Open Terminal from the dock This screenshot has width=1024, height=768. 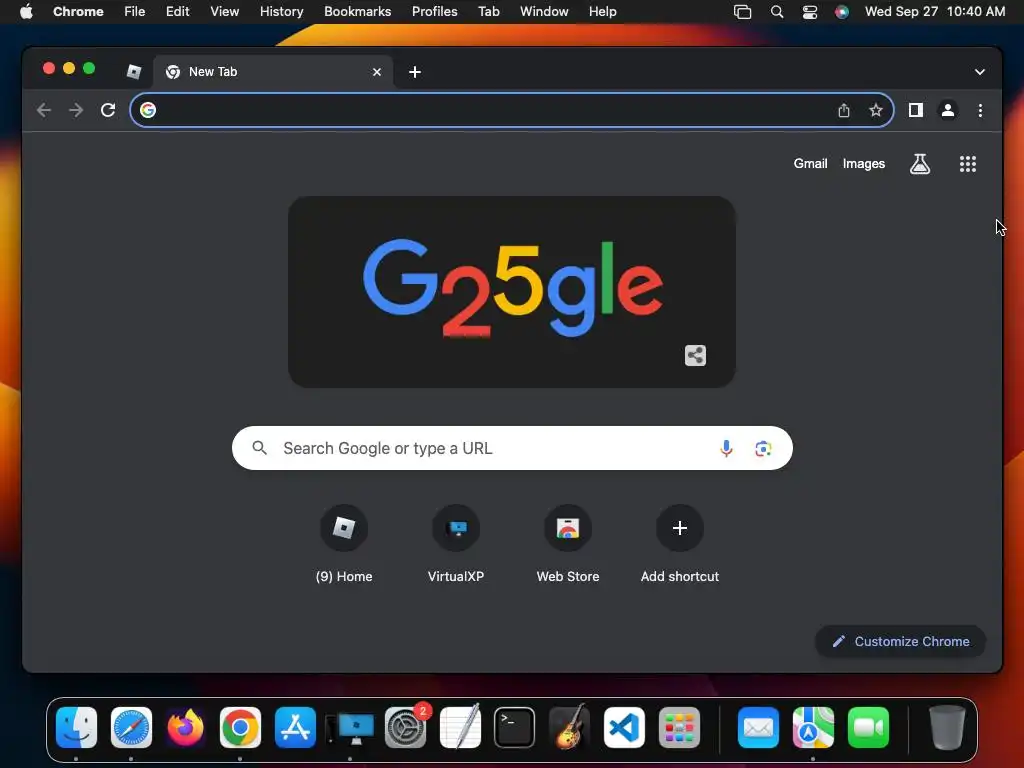coord(515,728)
